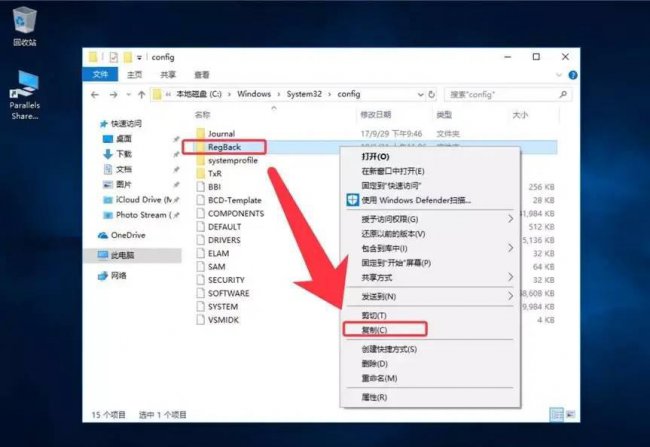Select the RegBack folder

click(x=224, y=147)
